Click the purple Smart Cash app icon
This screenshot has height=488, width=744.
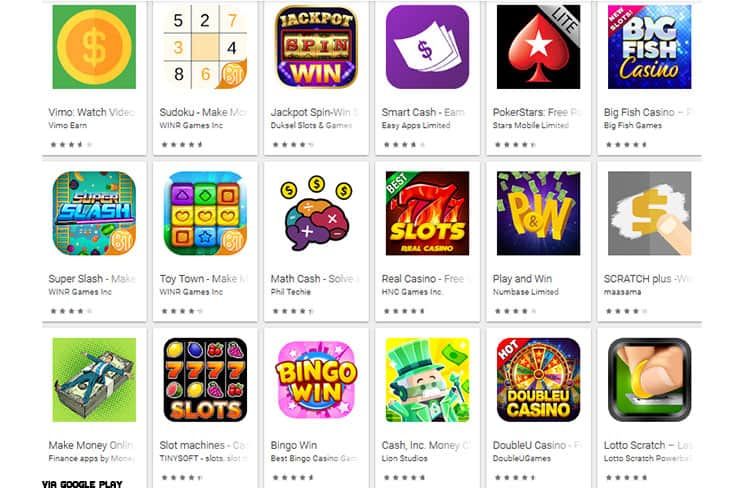(427, 47)
